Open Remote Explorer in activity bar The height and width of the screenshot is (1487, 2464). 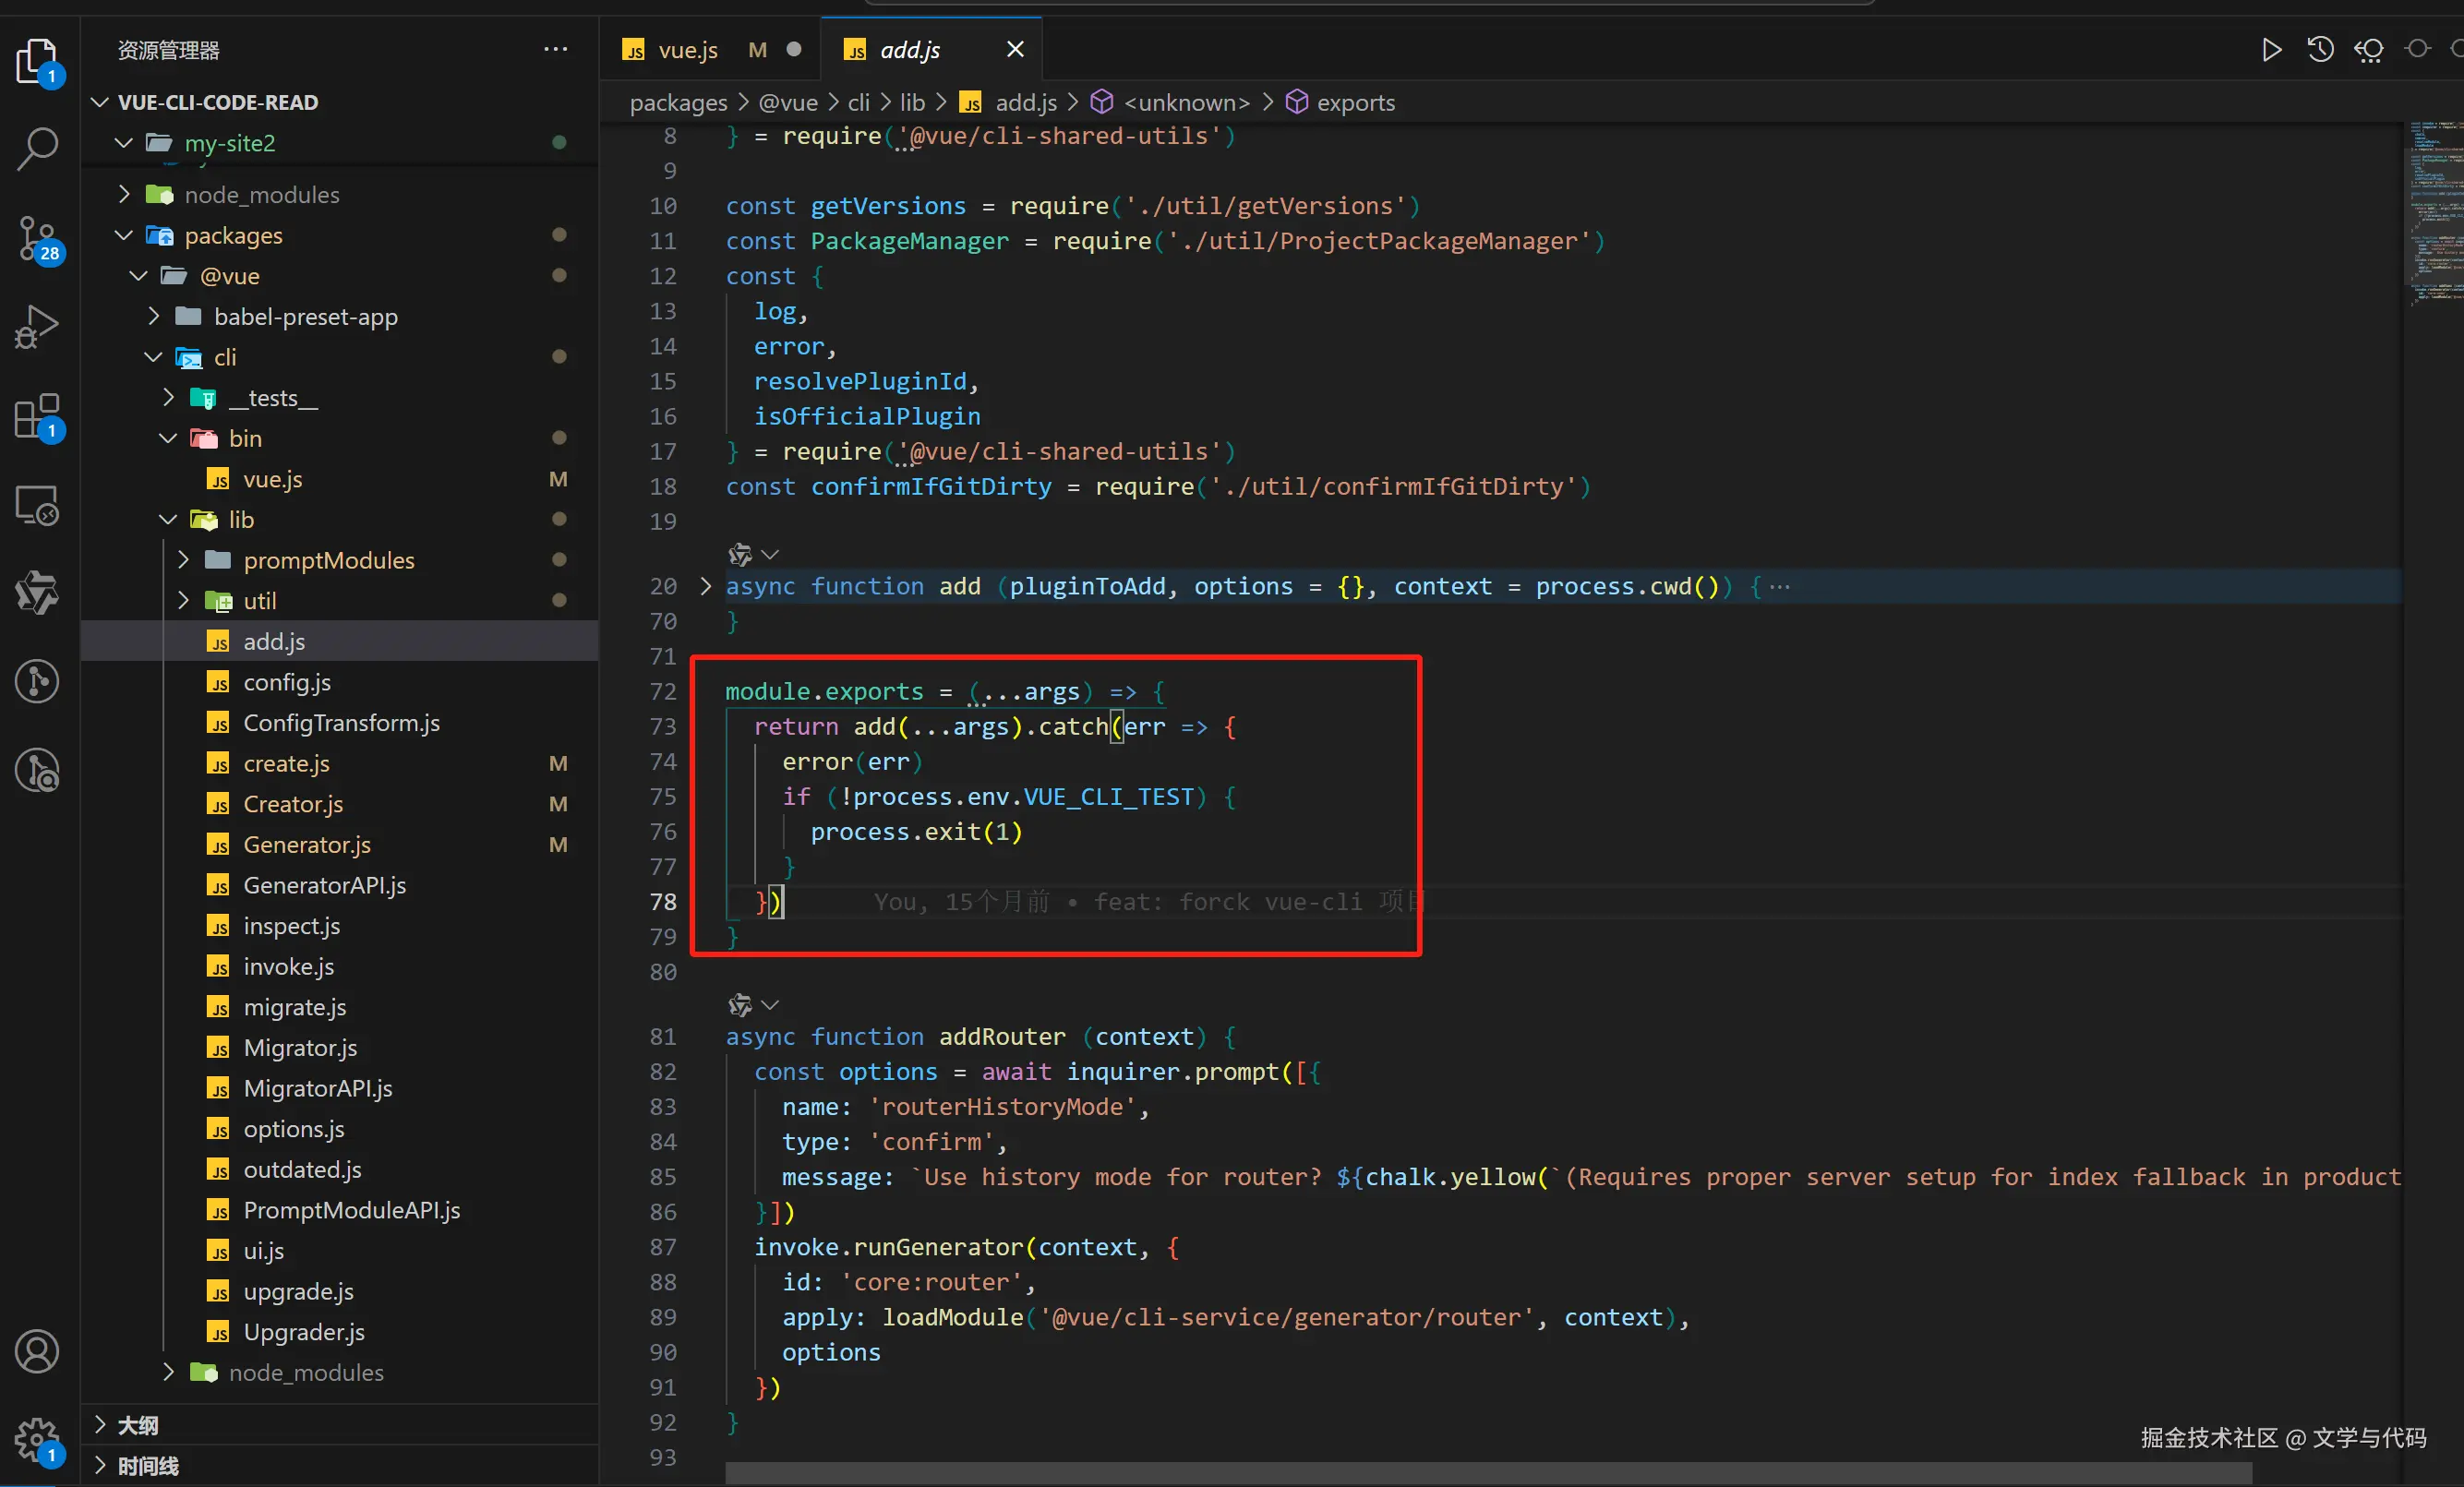click(38, 505)
